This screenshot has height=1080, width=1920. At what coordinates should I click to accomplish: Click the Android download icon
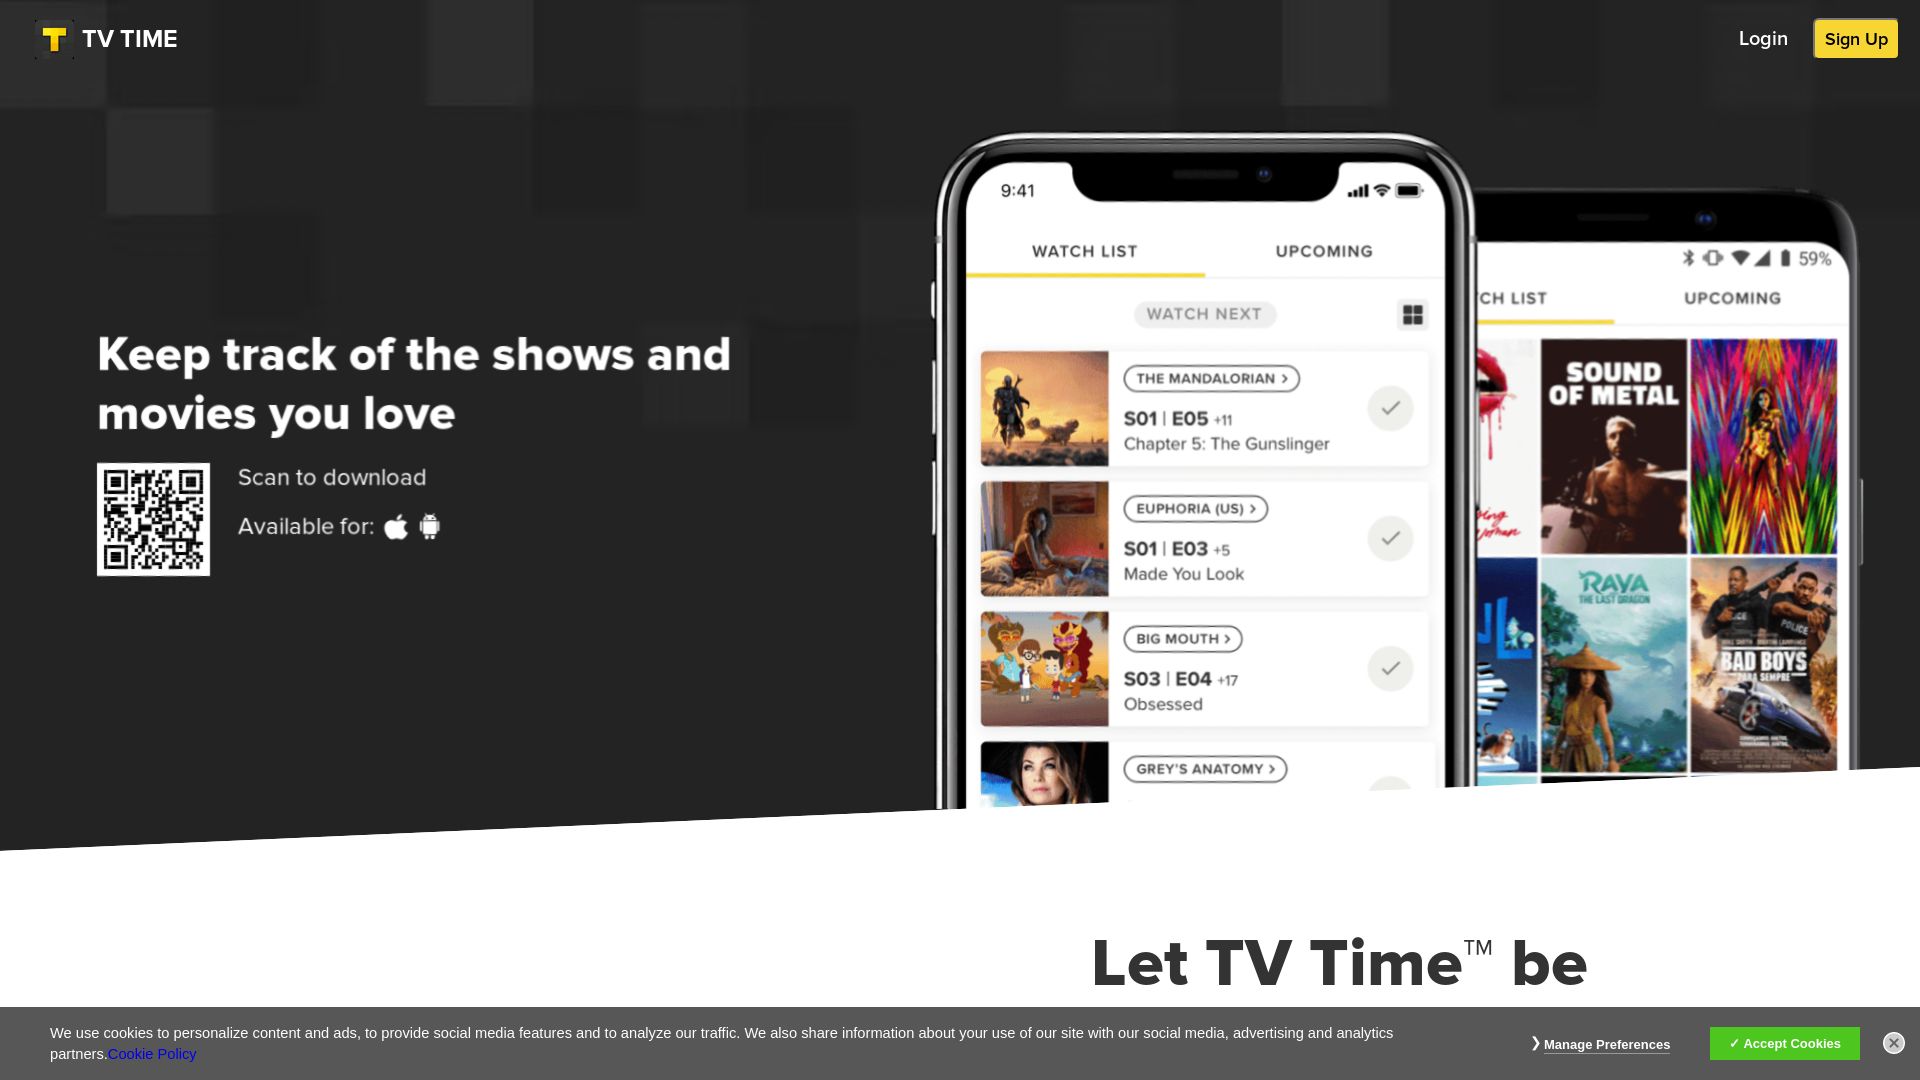pyautogui.click(x=429, y=526)
